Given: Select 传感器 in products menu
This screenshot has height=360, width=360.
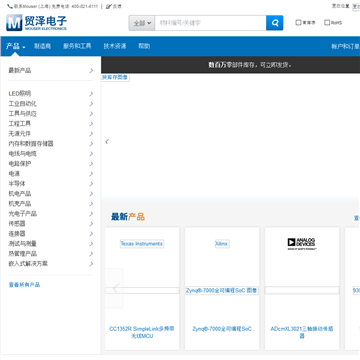Looking at the screenshot, I should tap(17, 224).
